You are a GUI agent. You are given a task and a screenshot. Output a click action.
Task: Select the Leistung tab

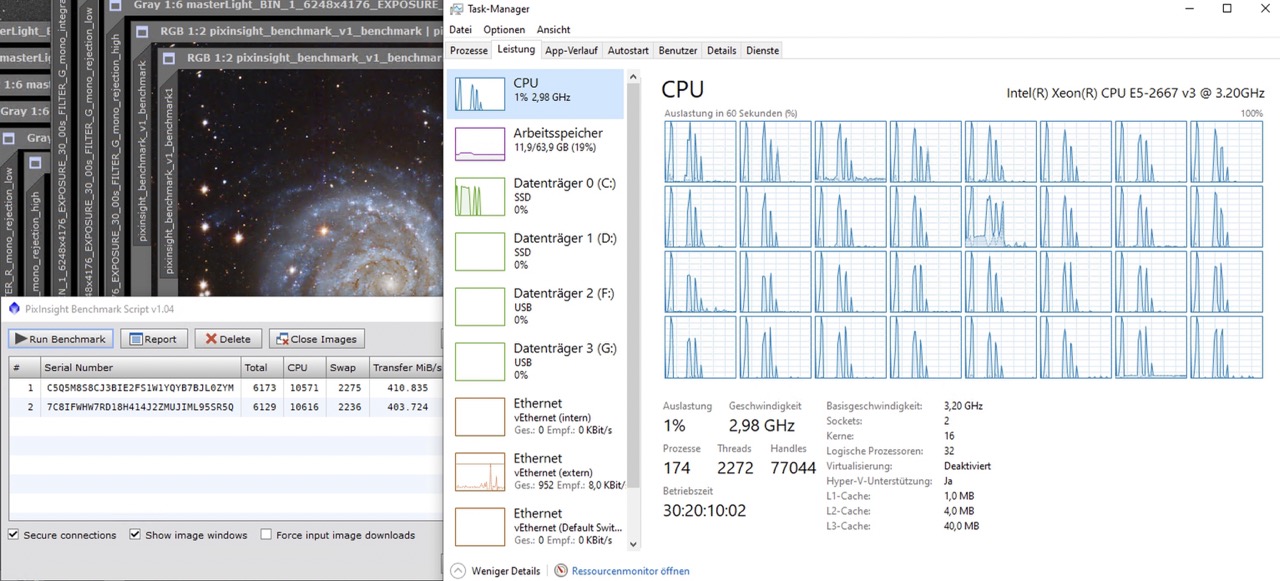click(x=516, y=50)
